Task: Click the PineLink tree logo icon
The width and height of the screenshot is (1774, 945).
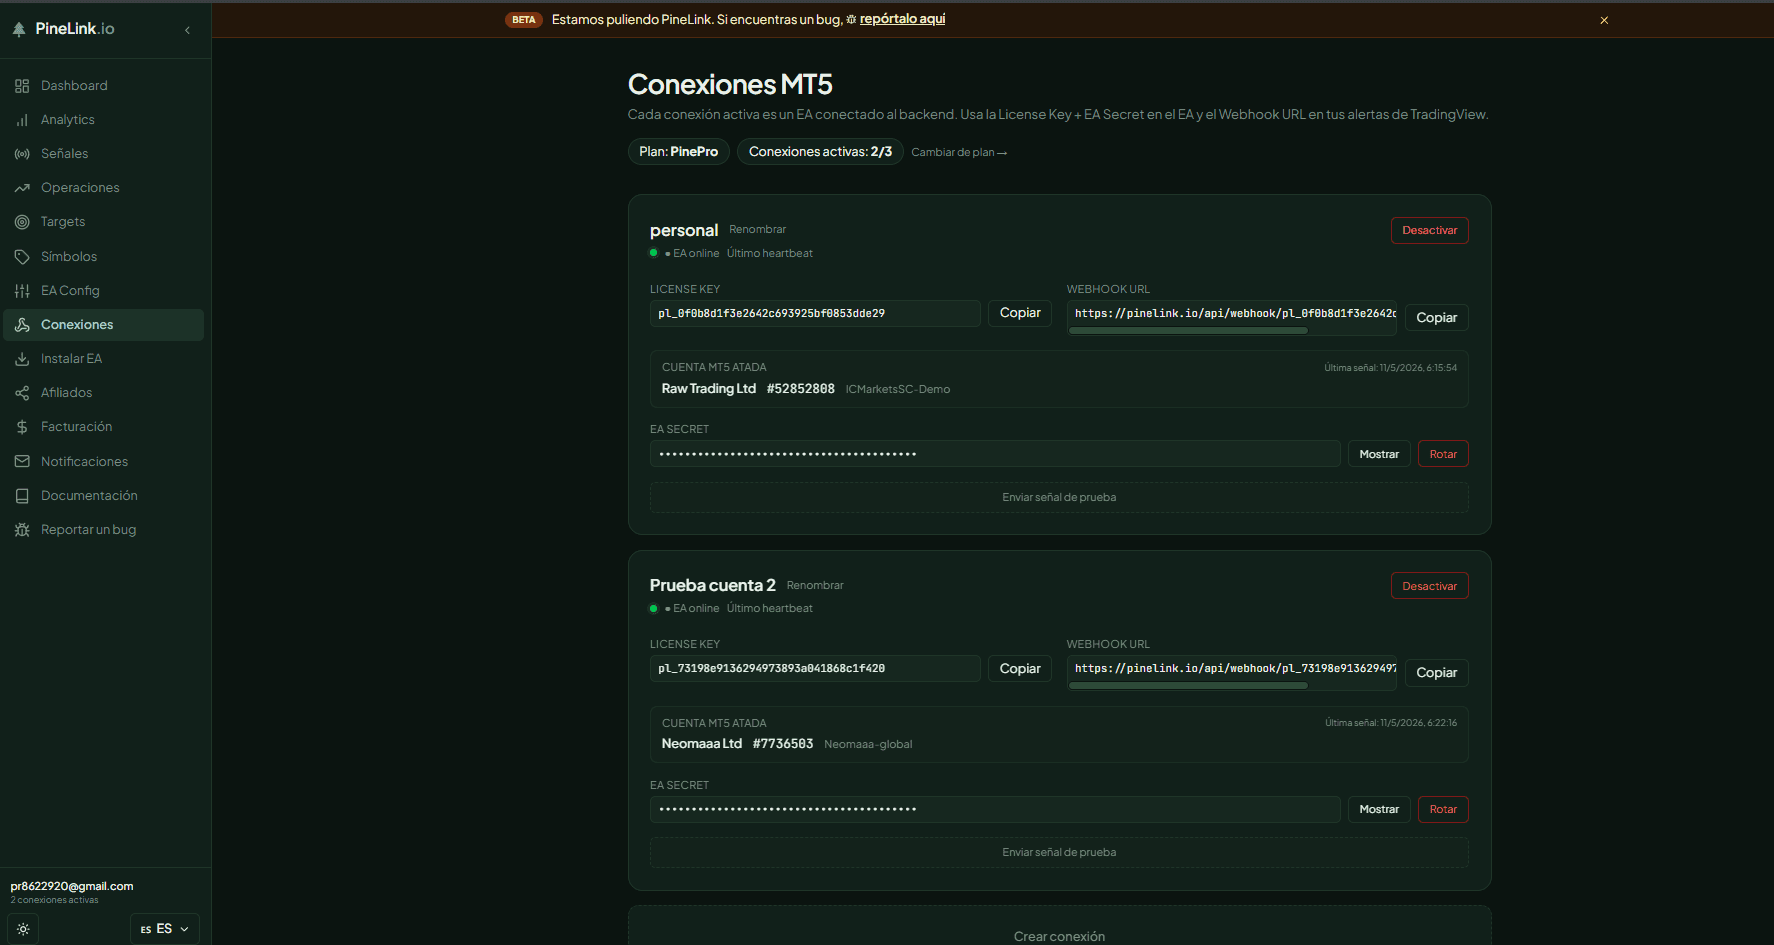Action: coord(19,29)
